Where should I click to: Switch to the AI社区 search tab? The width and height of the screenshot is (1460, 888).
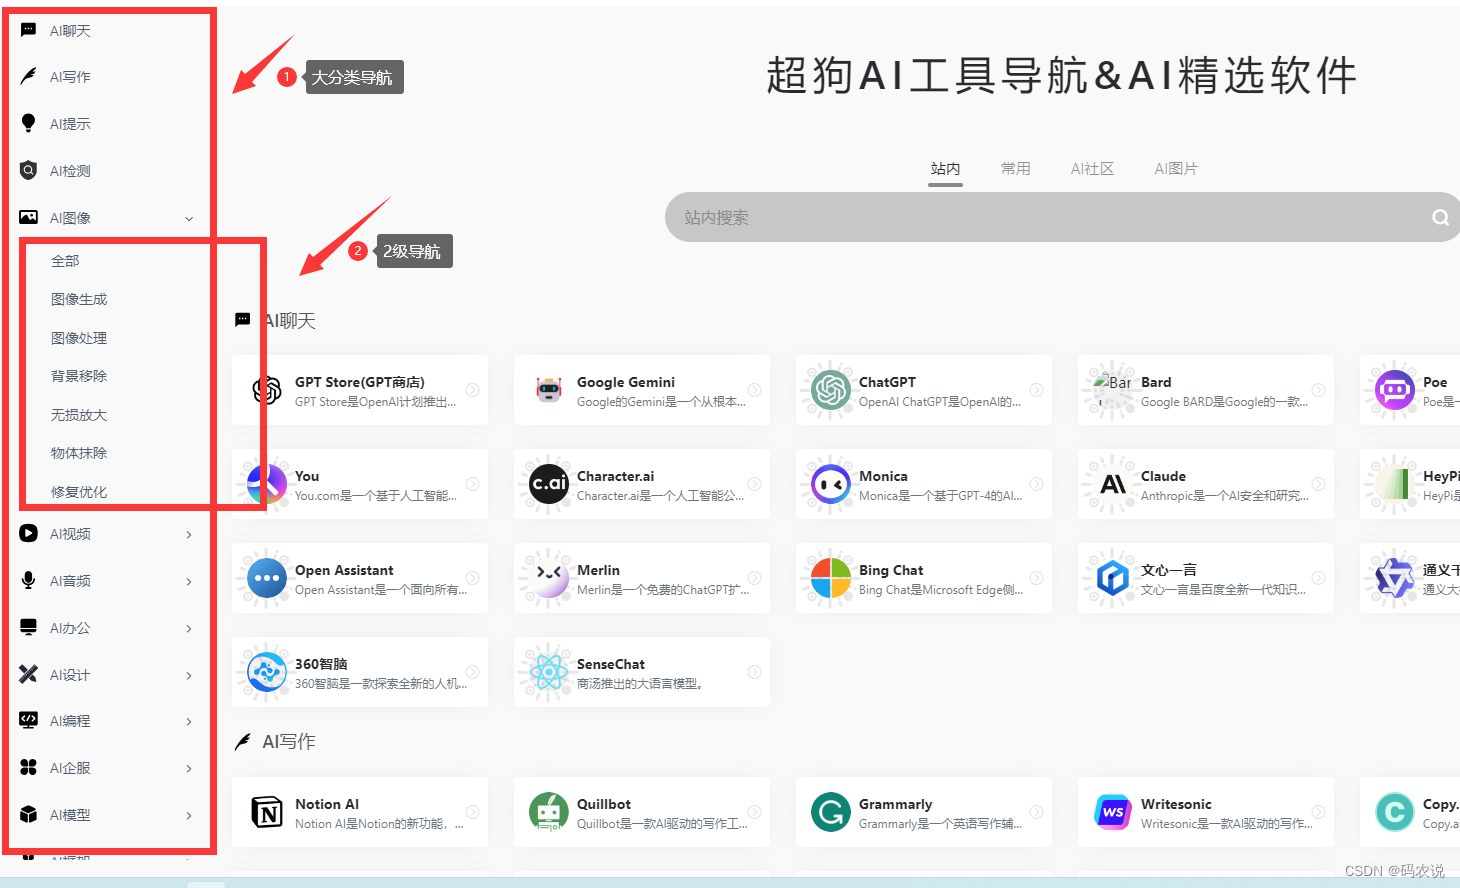click(1092, 169)
